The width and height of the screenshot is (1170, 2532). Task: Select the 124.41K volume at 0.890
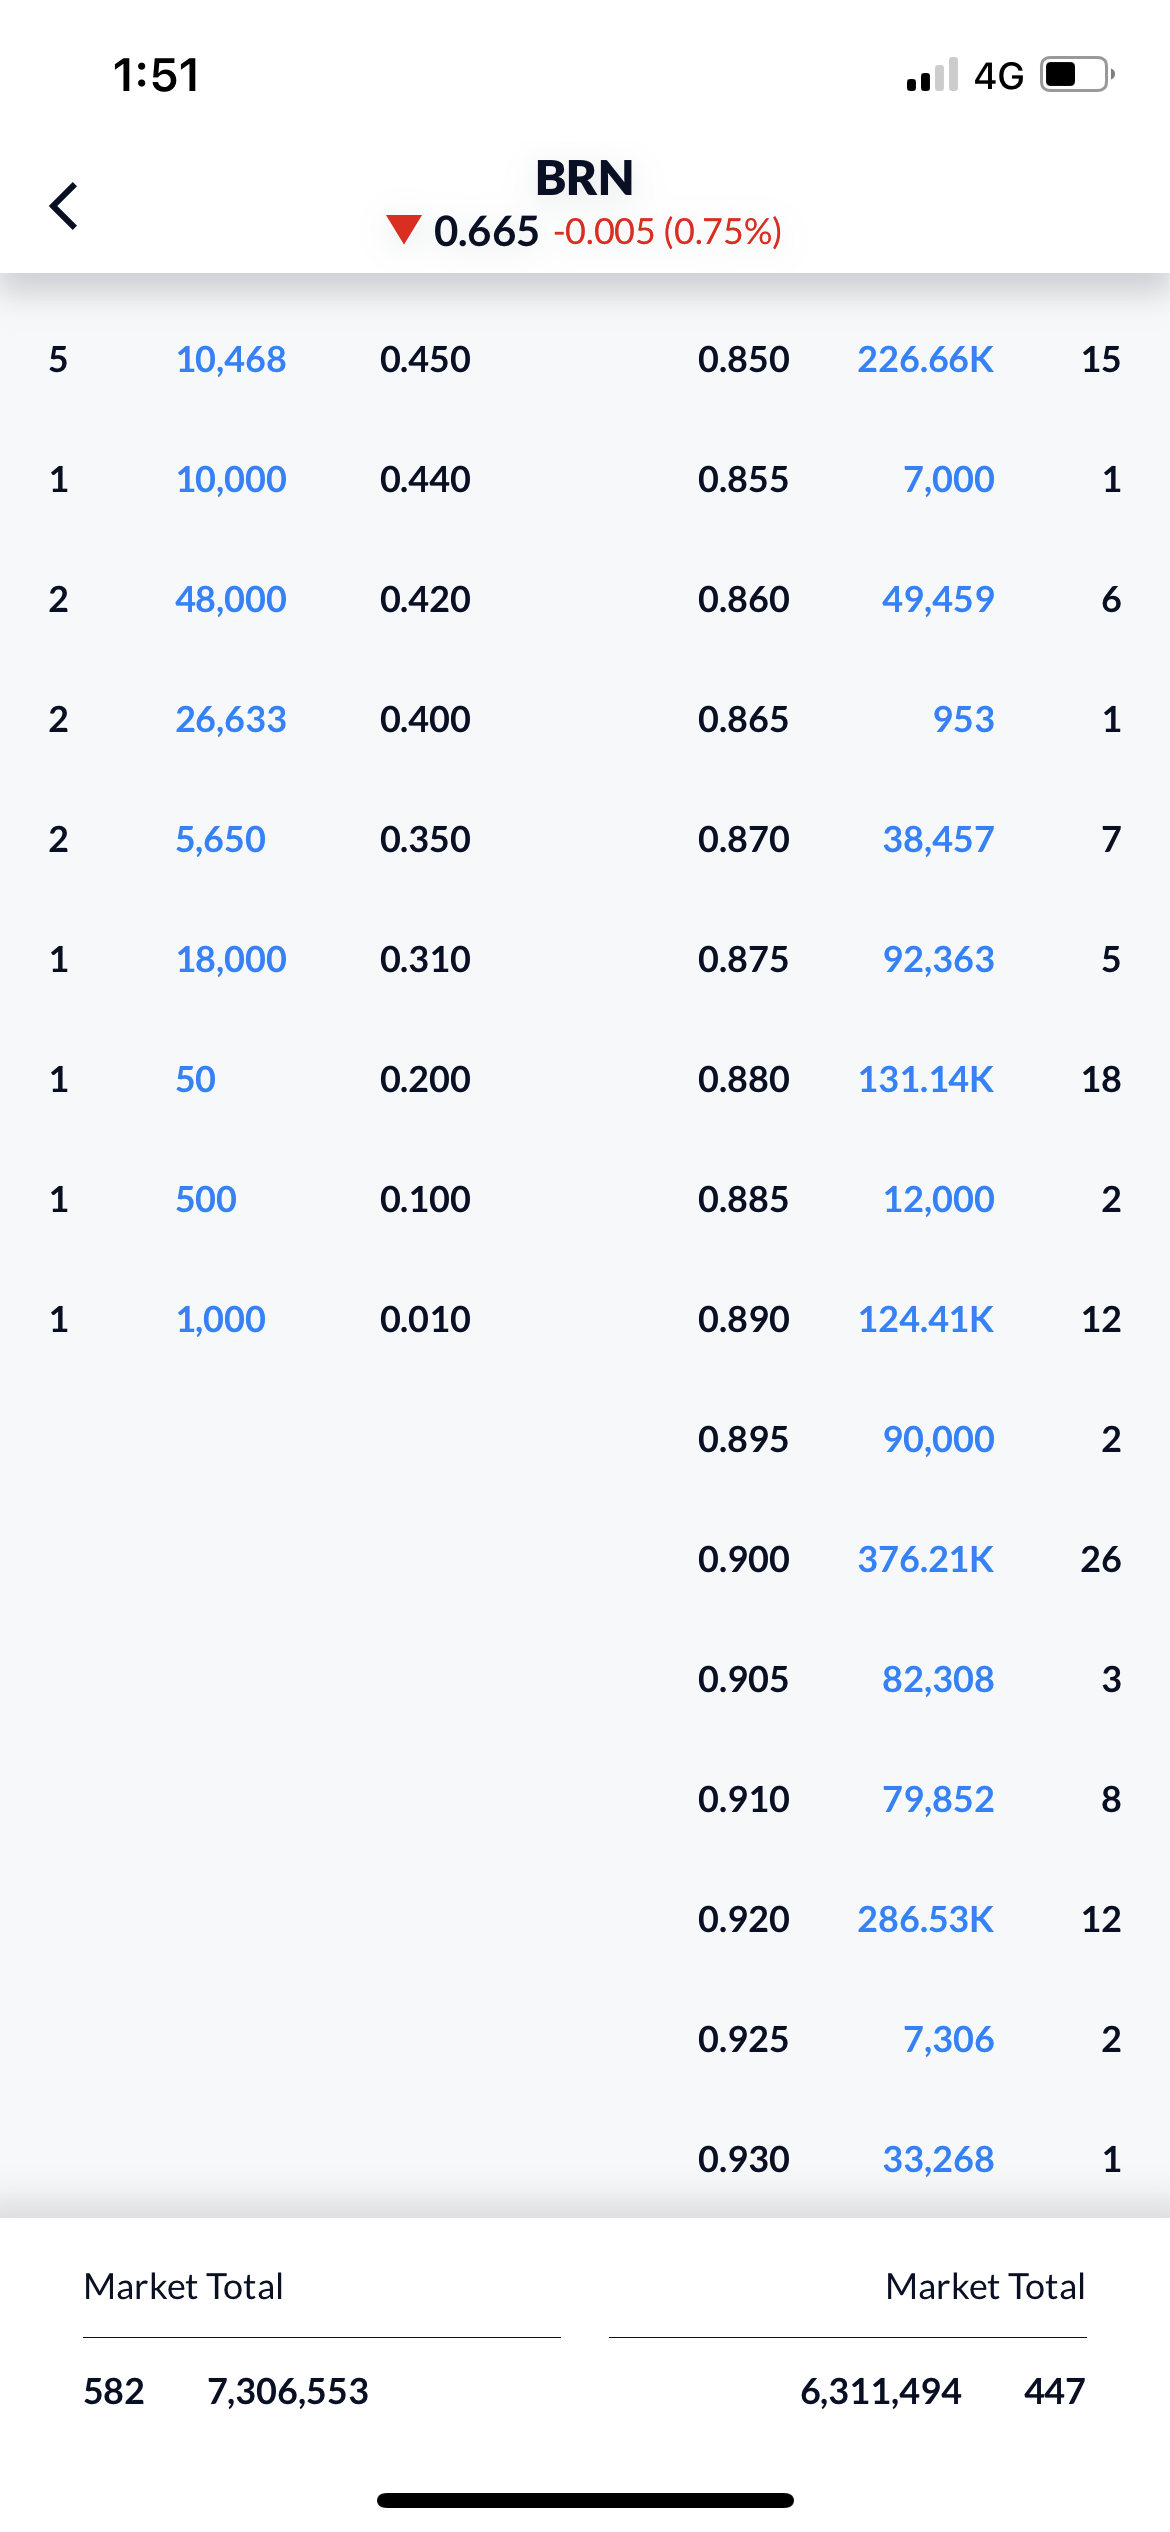(x=926, y=1319)
